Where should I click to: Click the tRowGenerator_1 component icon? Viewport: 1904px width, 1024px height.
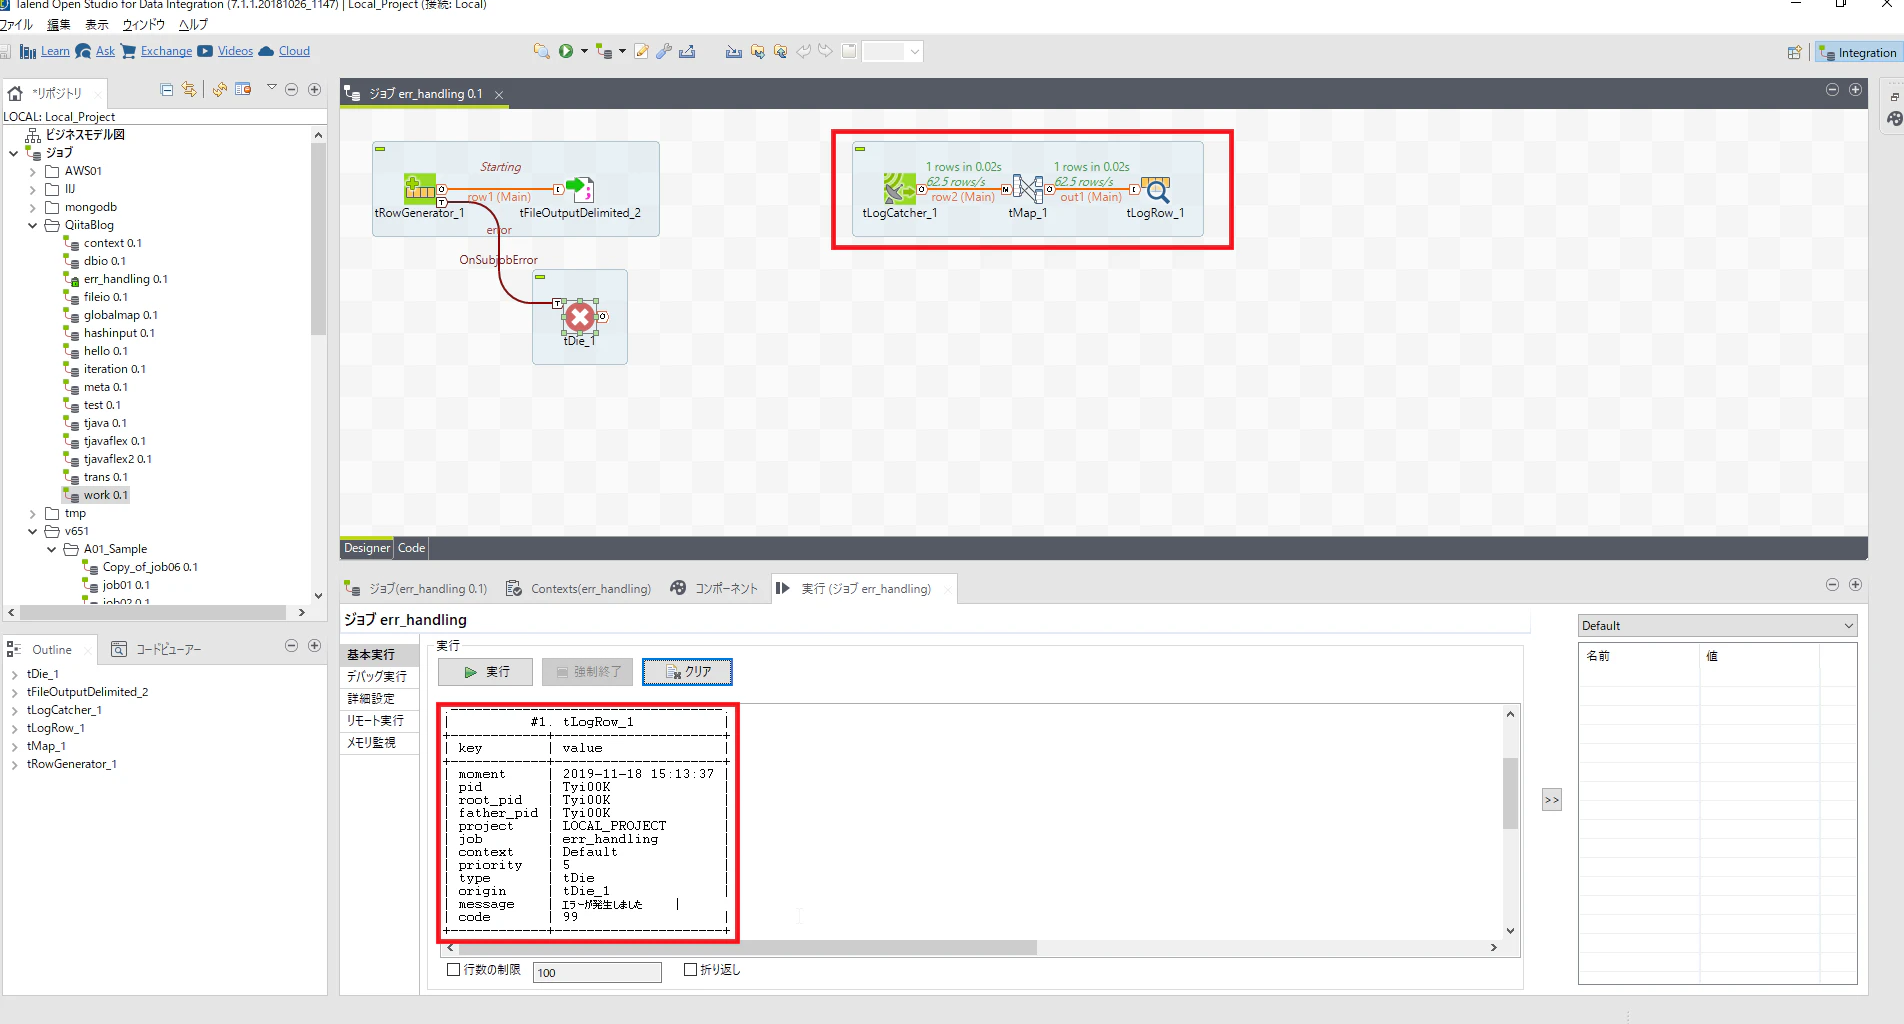[x=420, y=189]
